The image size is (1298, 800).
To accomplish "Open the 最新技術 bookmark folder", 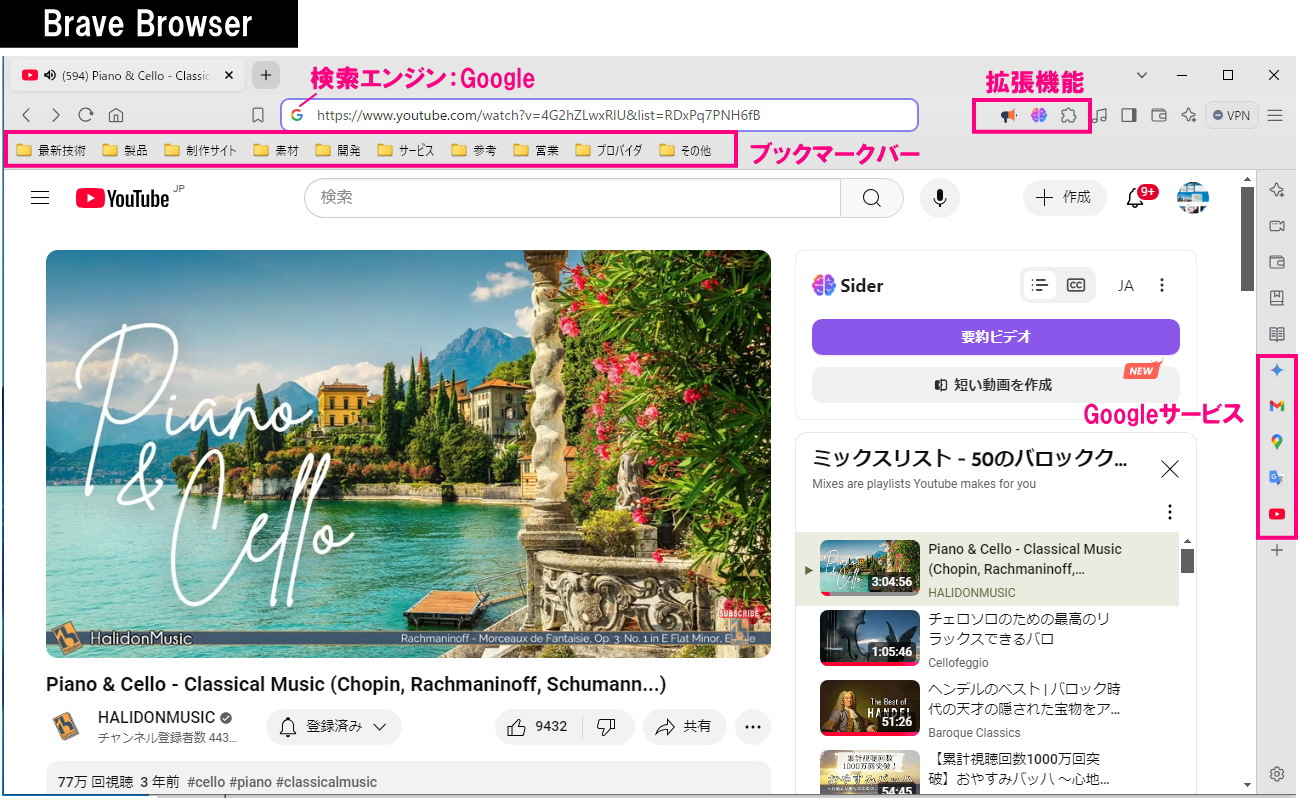I will tap(52, 151).
